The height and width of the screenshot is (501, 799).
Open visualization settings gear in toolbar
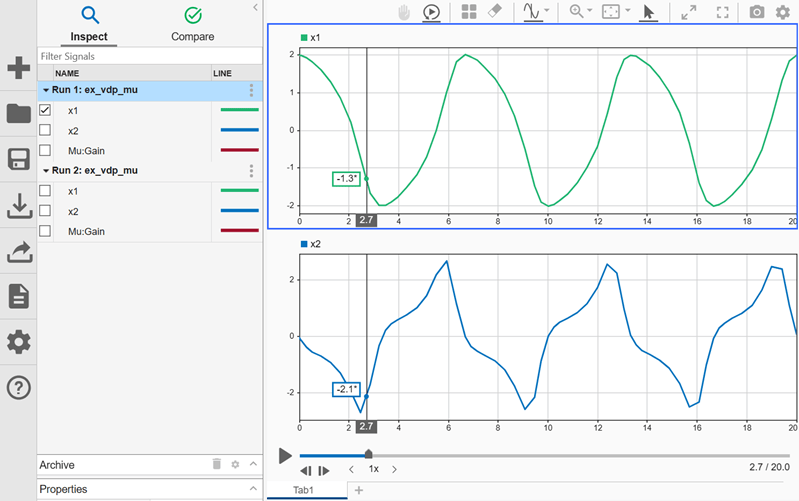[x=783, y=12]
